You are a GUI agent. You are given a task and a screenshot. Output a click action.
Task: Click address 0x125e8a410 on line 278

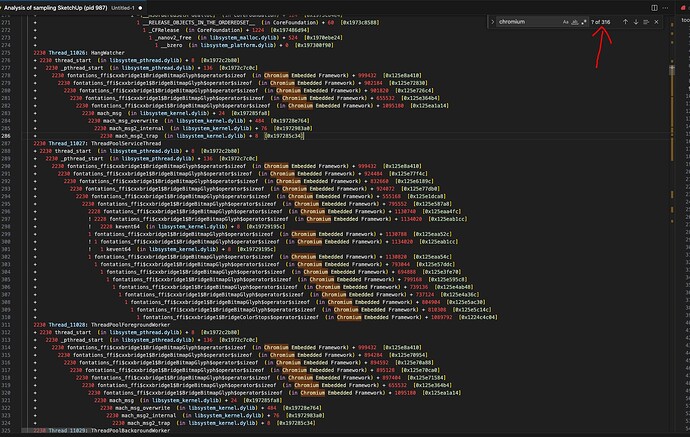click(x=402, y=76)
